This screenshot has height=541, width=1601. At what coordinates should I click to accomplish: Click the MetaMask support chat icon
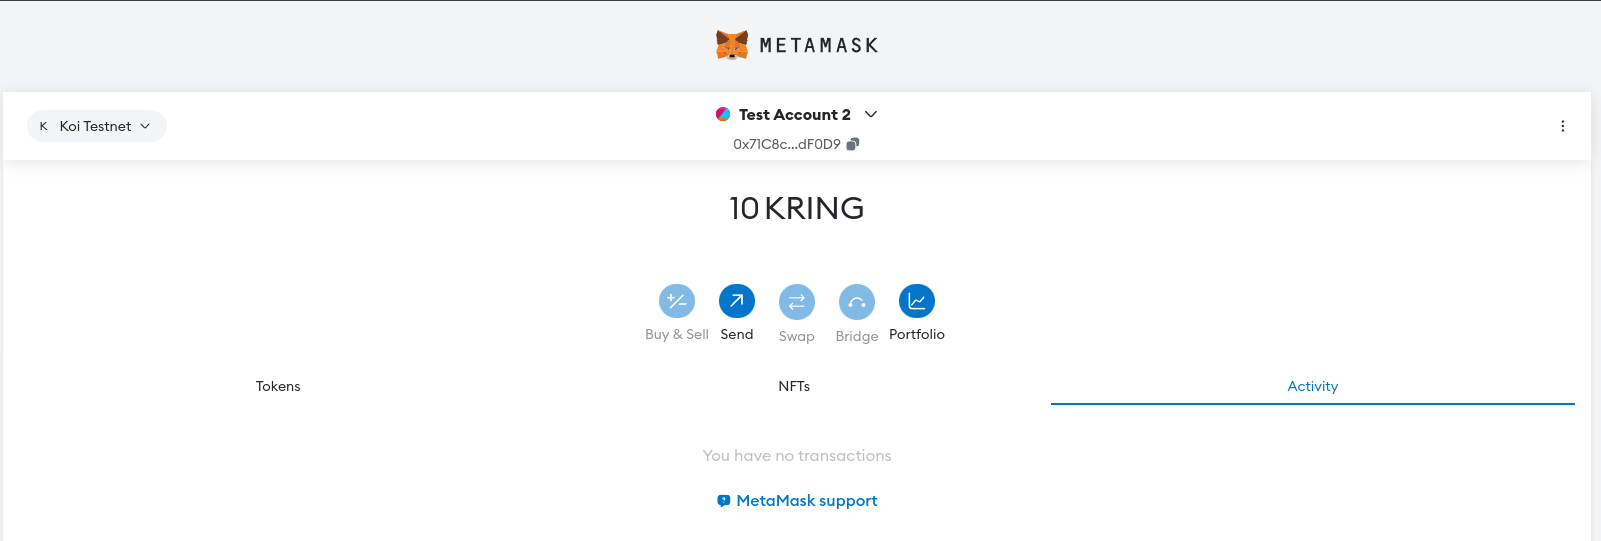coord(724,501)
